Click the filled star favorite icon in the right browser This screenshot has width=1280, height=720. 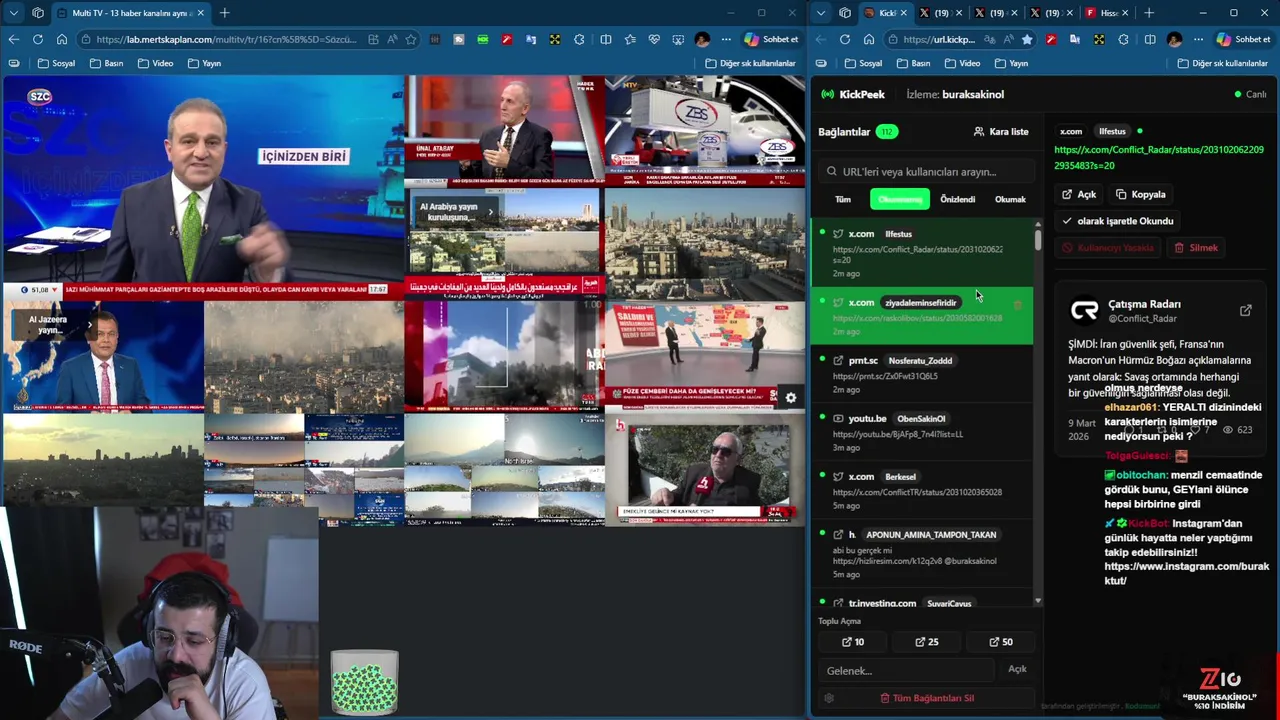[x=1027, y=39]
